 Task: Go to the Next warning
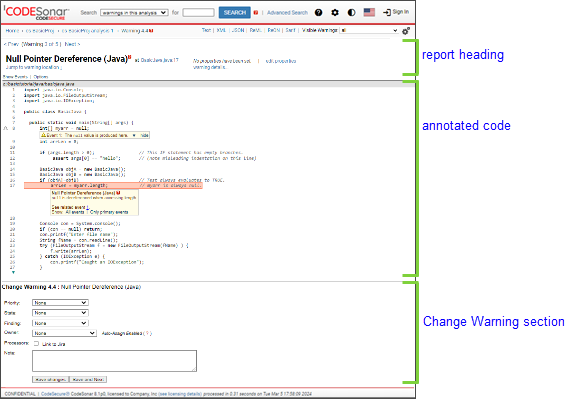coord(72,44)
